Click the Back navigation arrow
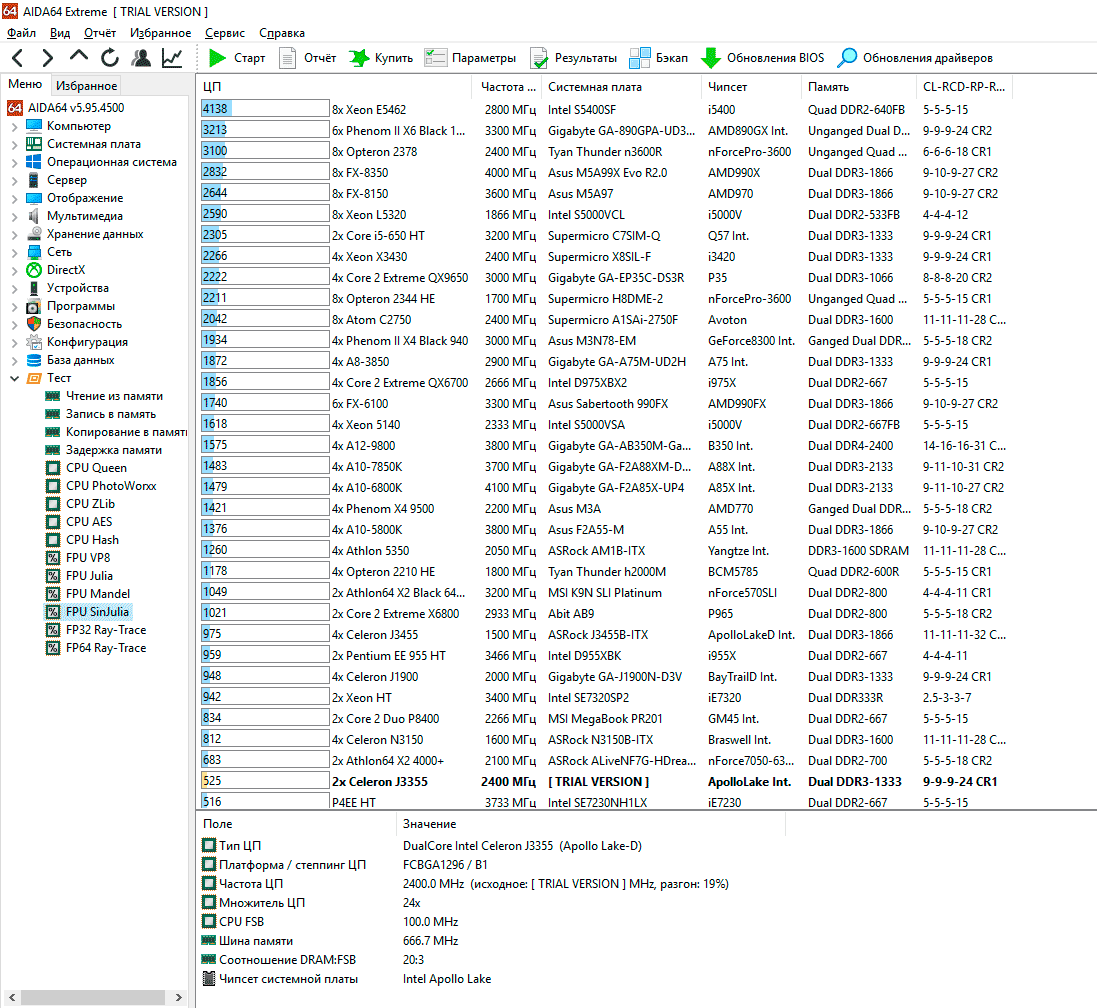 (x=18, y=58)
